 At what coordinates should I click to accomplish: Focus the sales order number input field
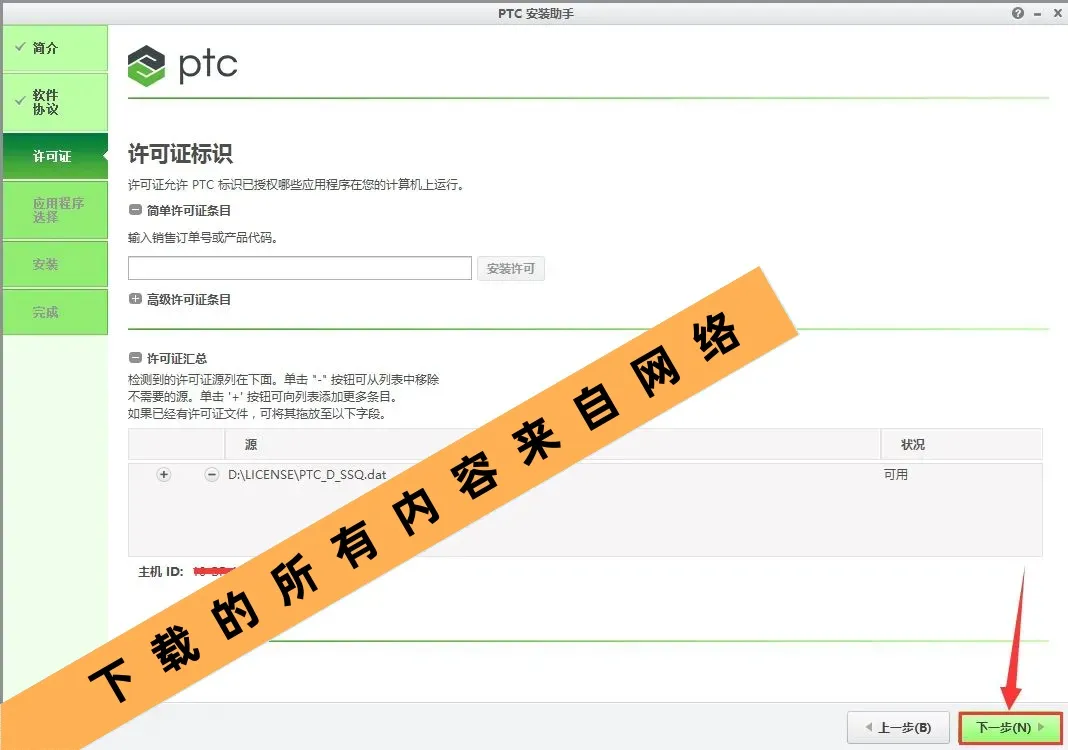[299, 268]
